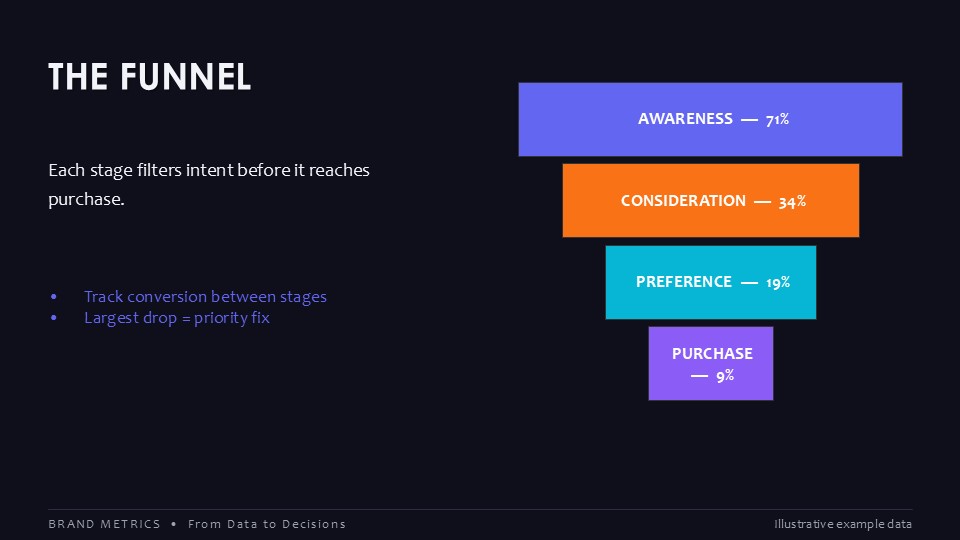Image resolution: width=960 pixels, height=540 pixels.
Task: Select the "THE FUNNEL" slide title
Action: 149,77
